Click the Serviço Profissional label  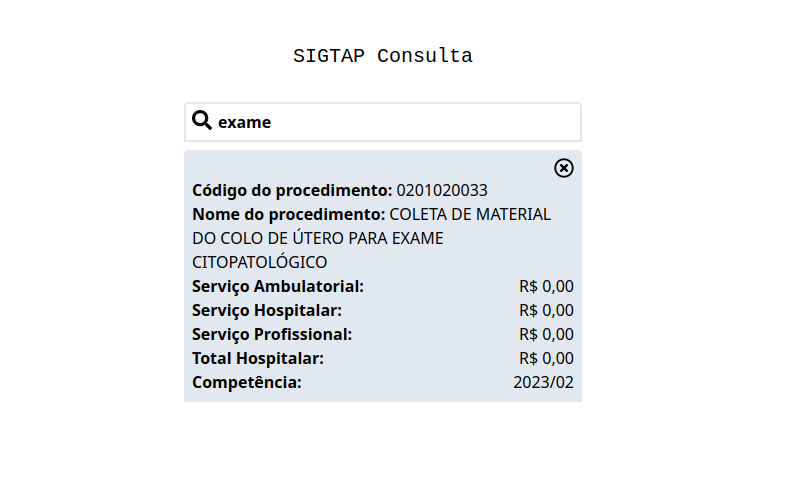272,335
